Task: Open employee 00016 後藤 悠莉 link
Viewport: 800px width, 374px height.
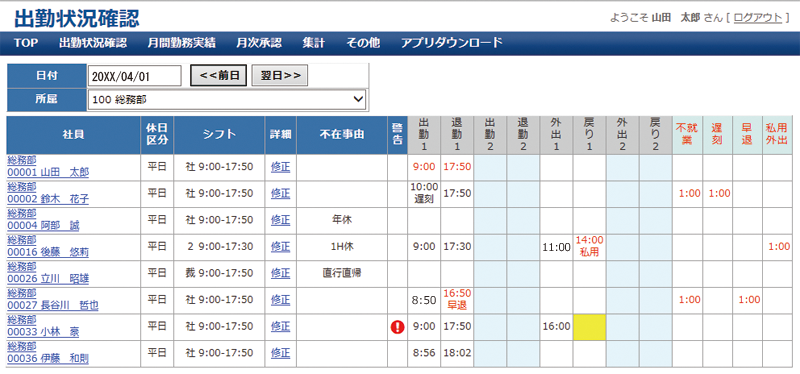Action: click(x=48, y=252)
